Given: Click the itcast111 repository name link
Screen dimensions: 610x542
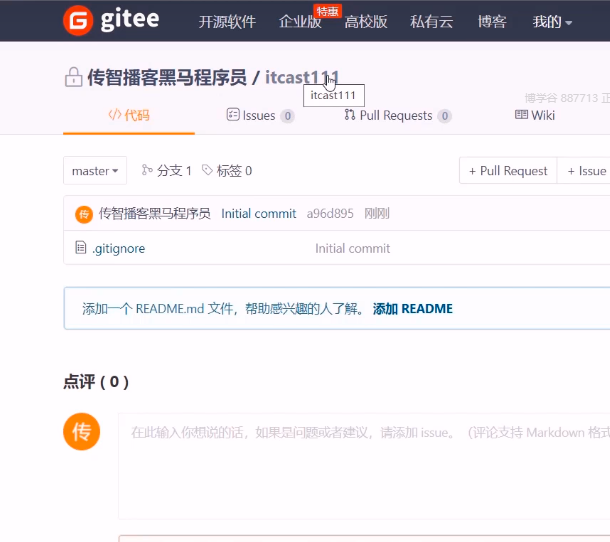Looking at the screenshot, I should (x=302, y=77).
